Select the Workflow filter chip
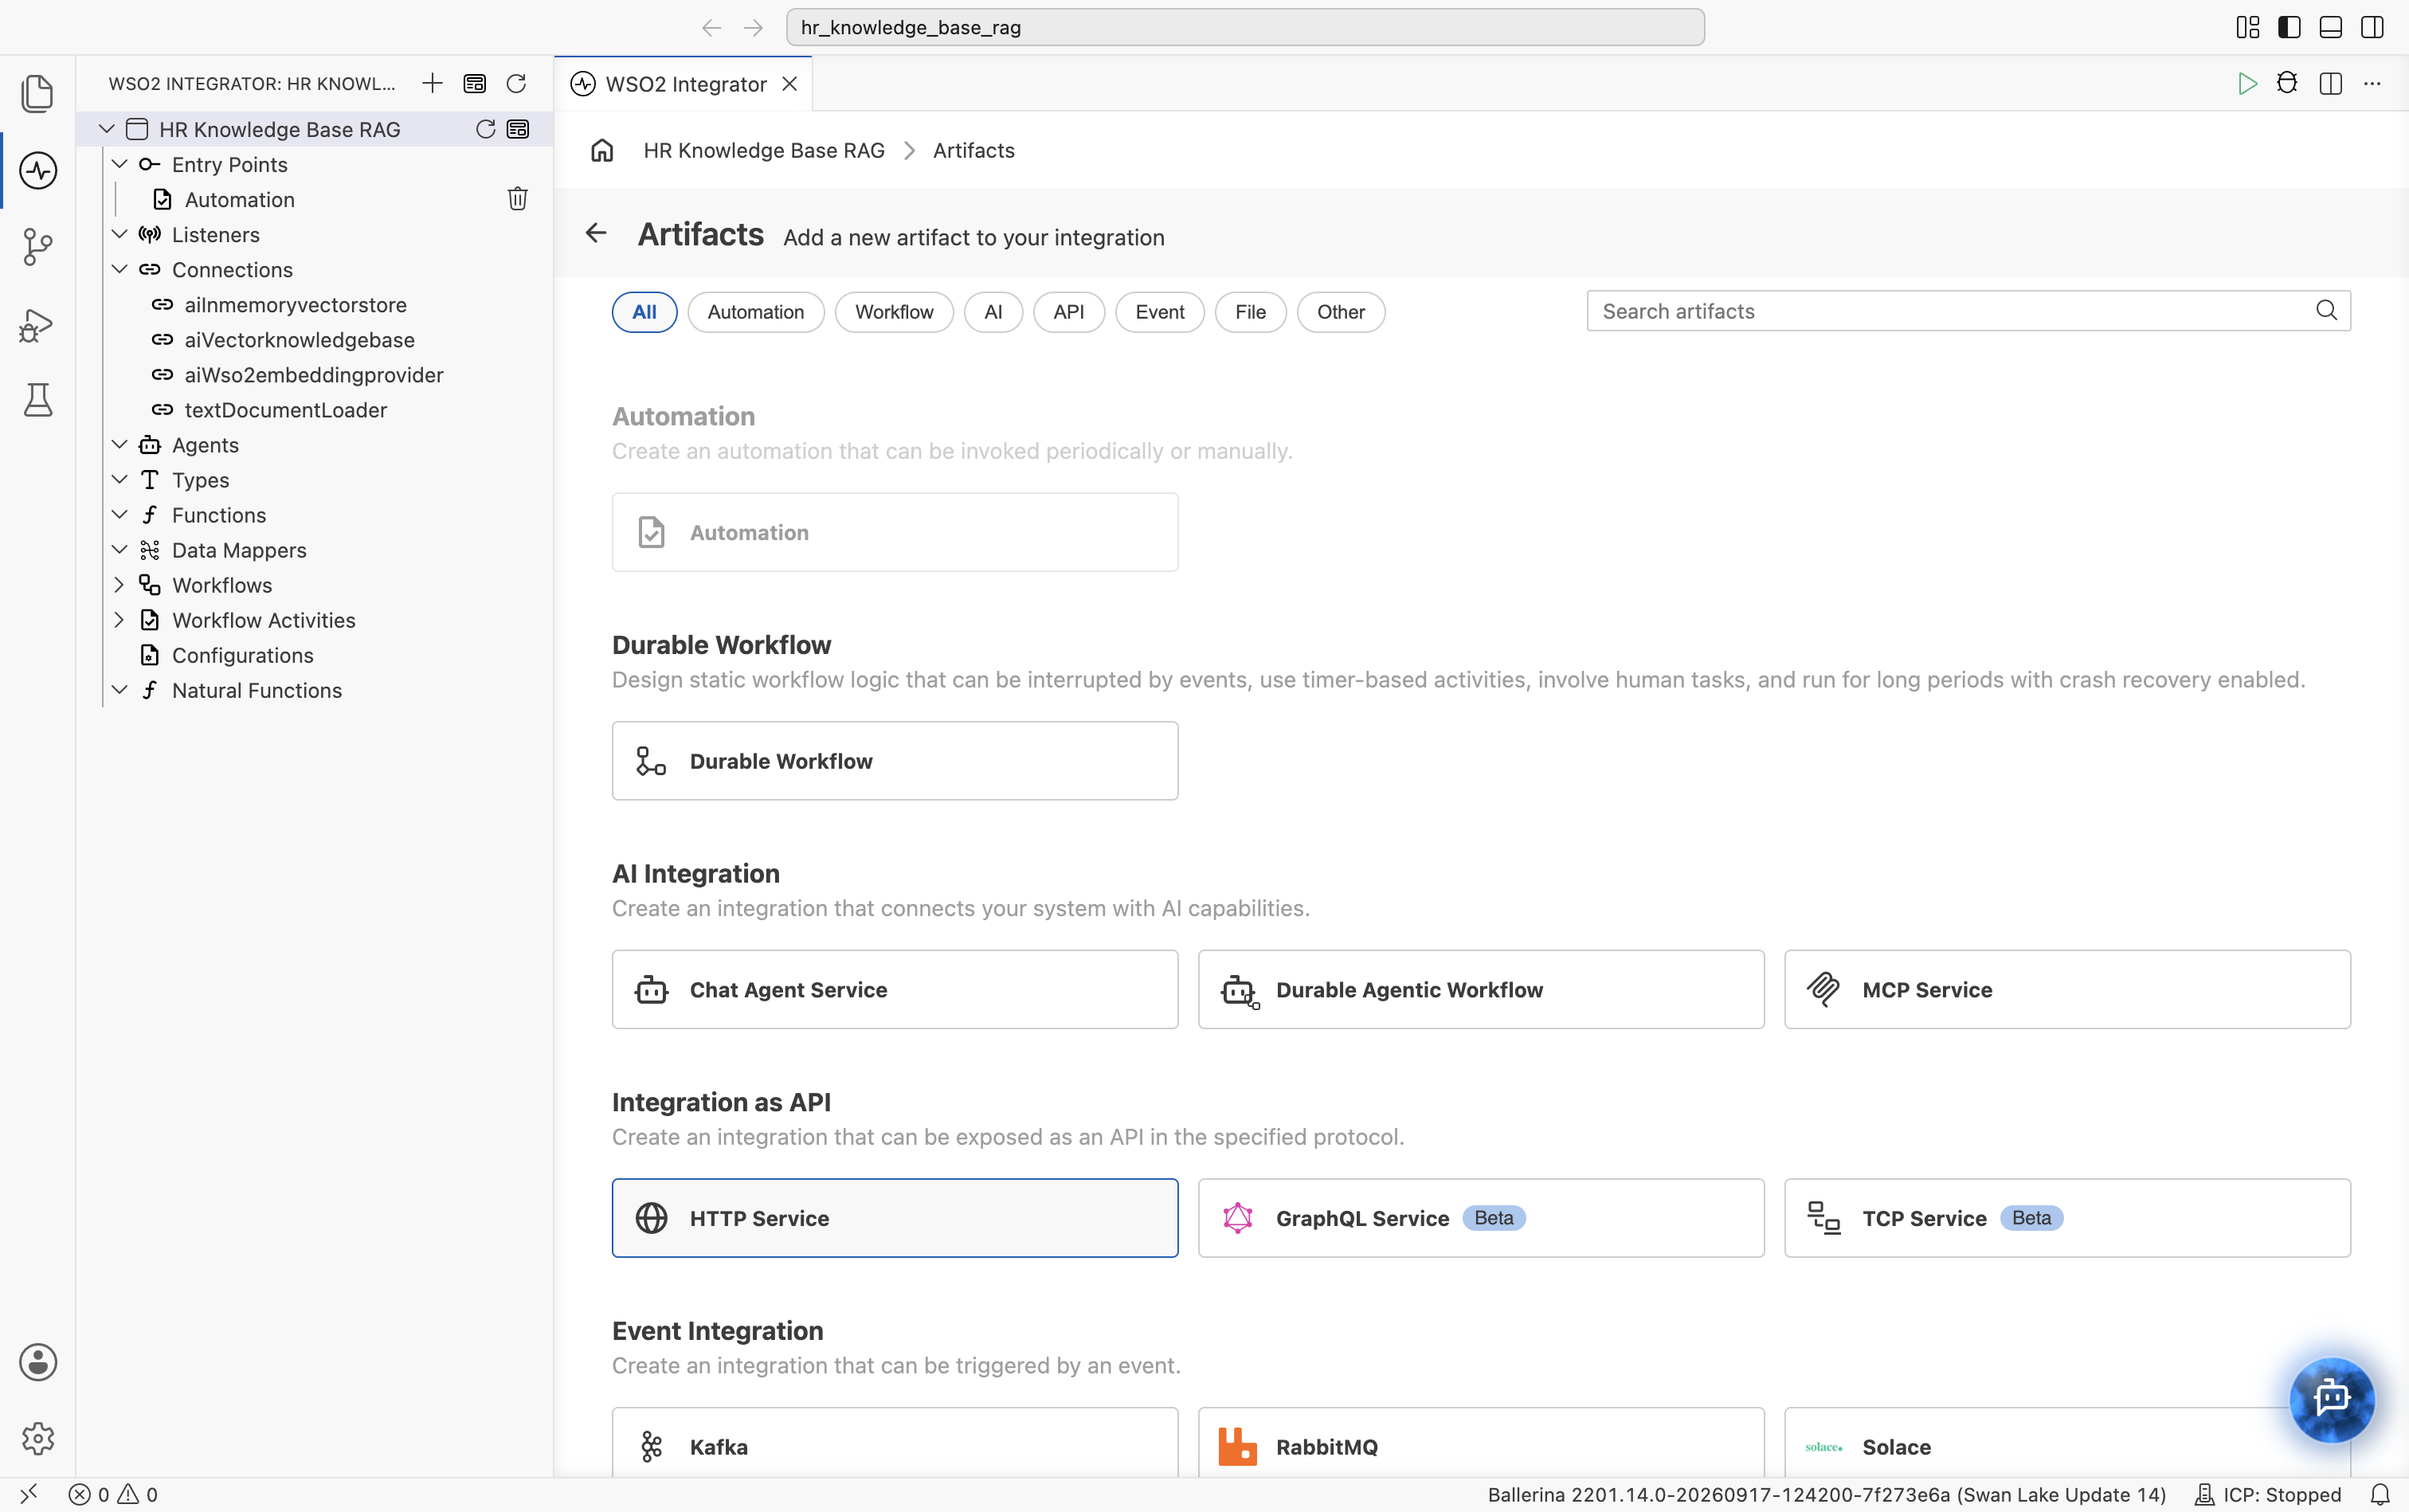The image size is (2409, 1512). pyautogui.click(x=894, y=312)
